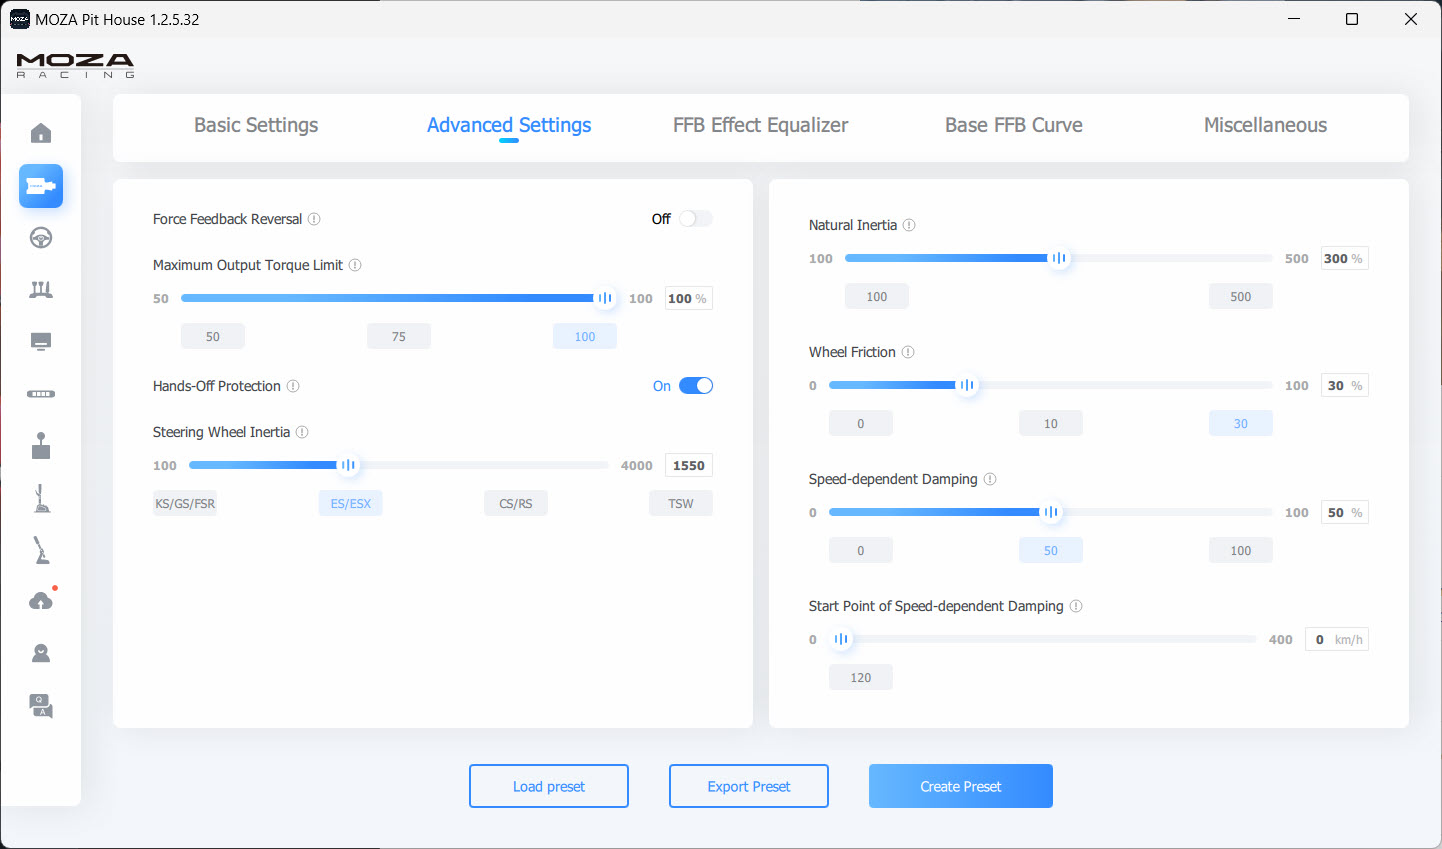Open the user account icon in sidebar
Screen dimensions: 1442x849
click(41, 654)
